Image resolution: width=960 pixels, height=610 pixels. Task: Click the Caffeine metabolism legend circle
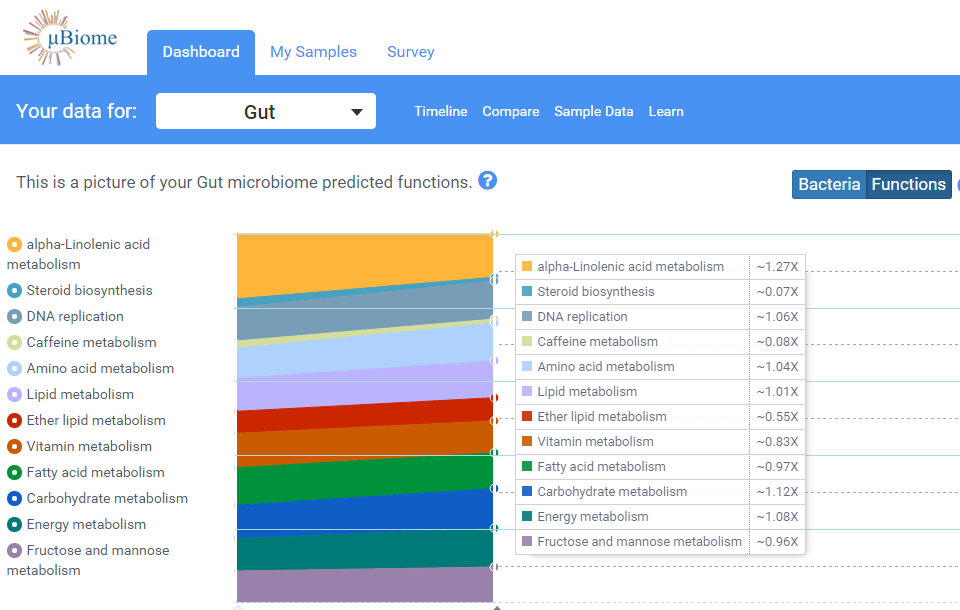pos(14,343)
